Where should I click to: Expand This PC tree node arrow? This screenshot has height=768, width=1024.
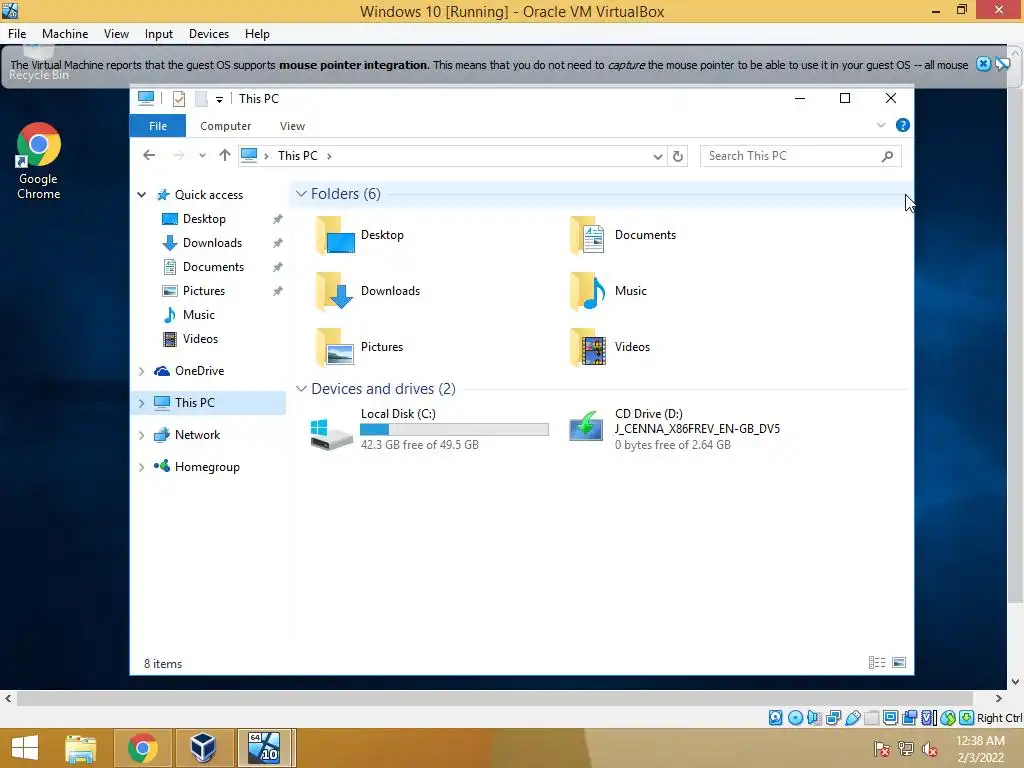(141, 403)
